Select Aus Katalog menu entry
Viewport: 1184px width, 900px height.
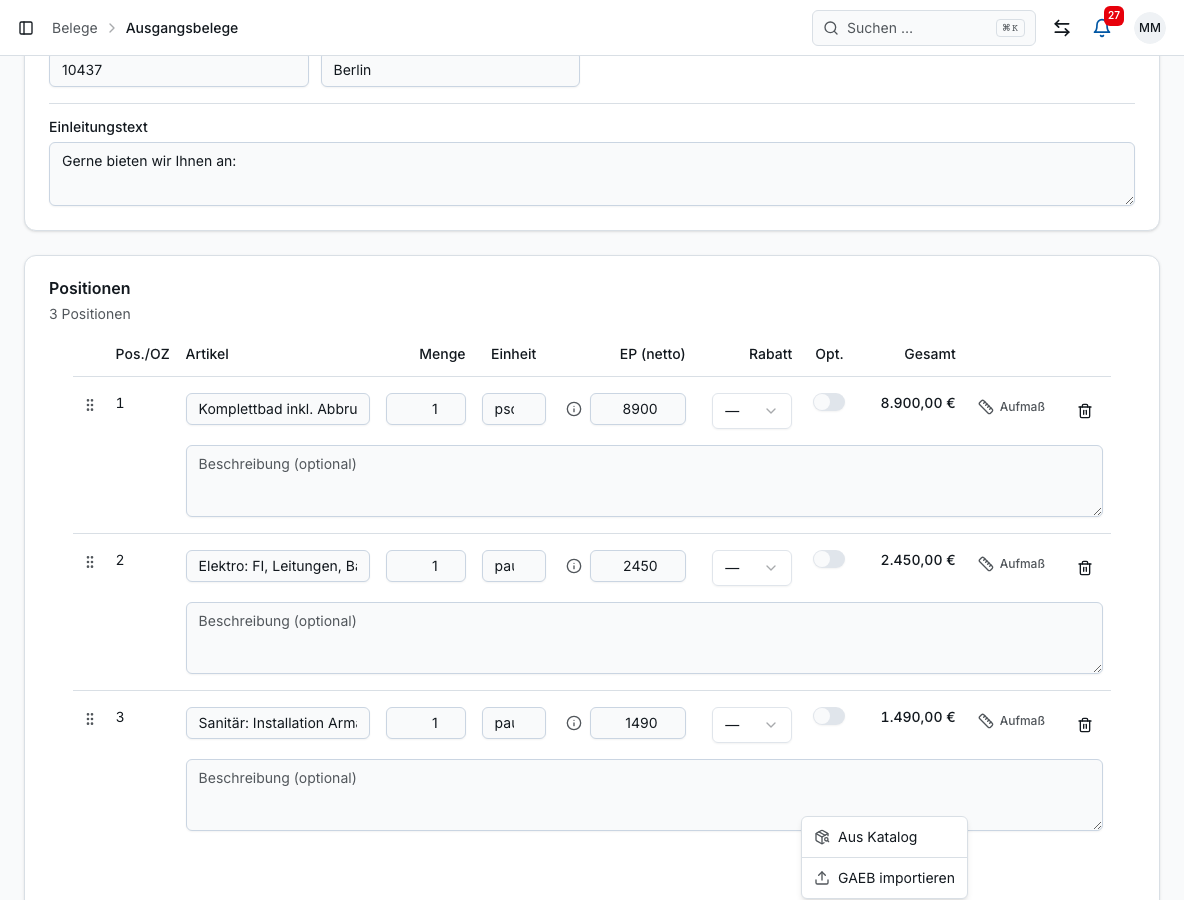point(883,837)
